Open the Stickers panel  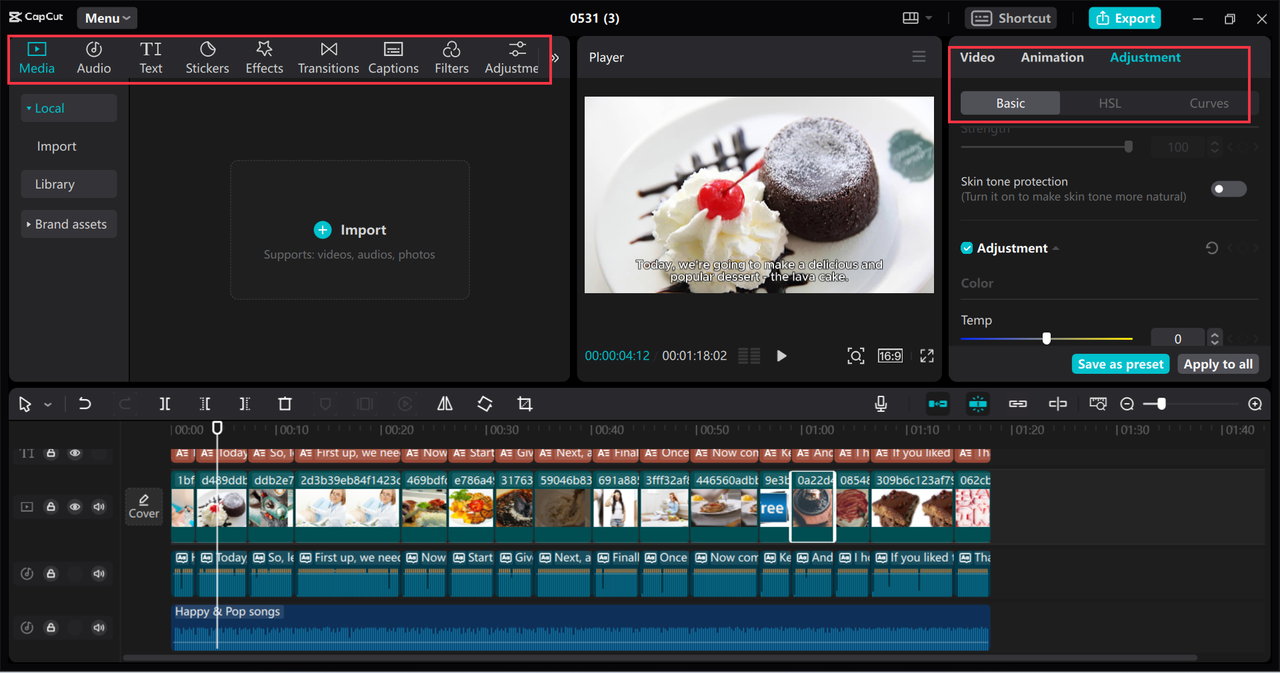(207, 58)
